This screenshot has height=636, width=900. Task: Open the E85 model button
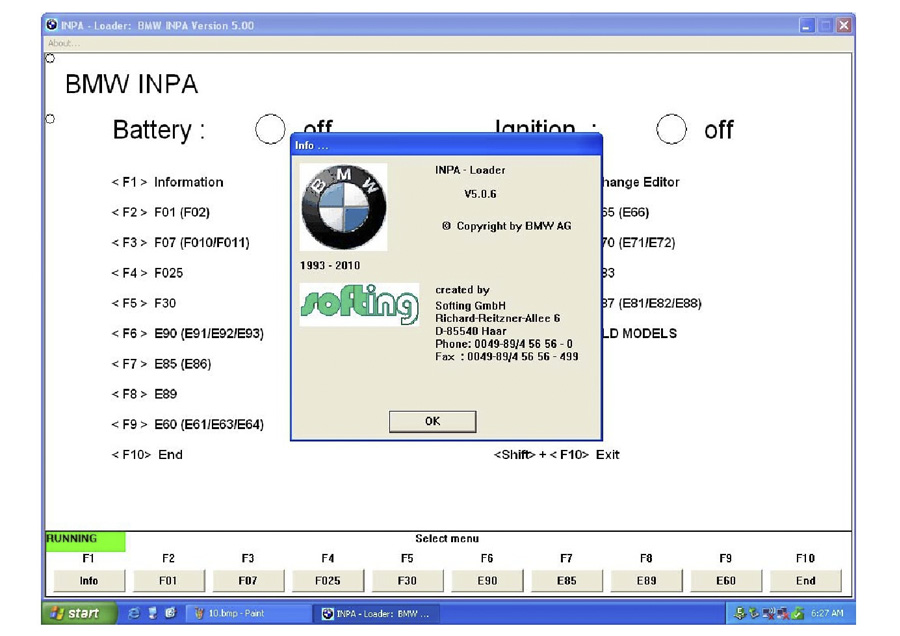point(566,580)
